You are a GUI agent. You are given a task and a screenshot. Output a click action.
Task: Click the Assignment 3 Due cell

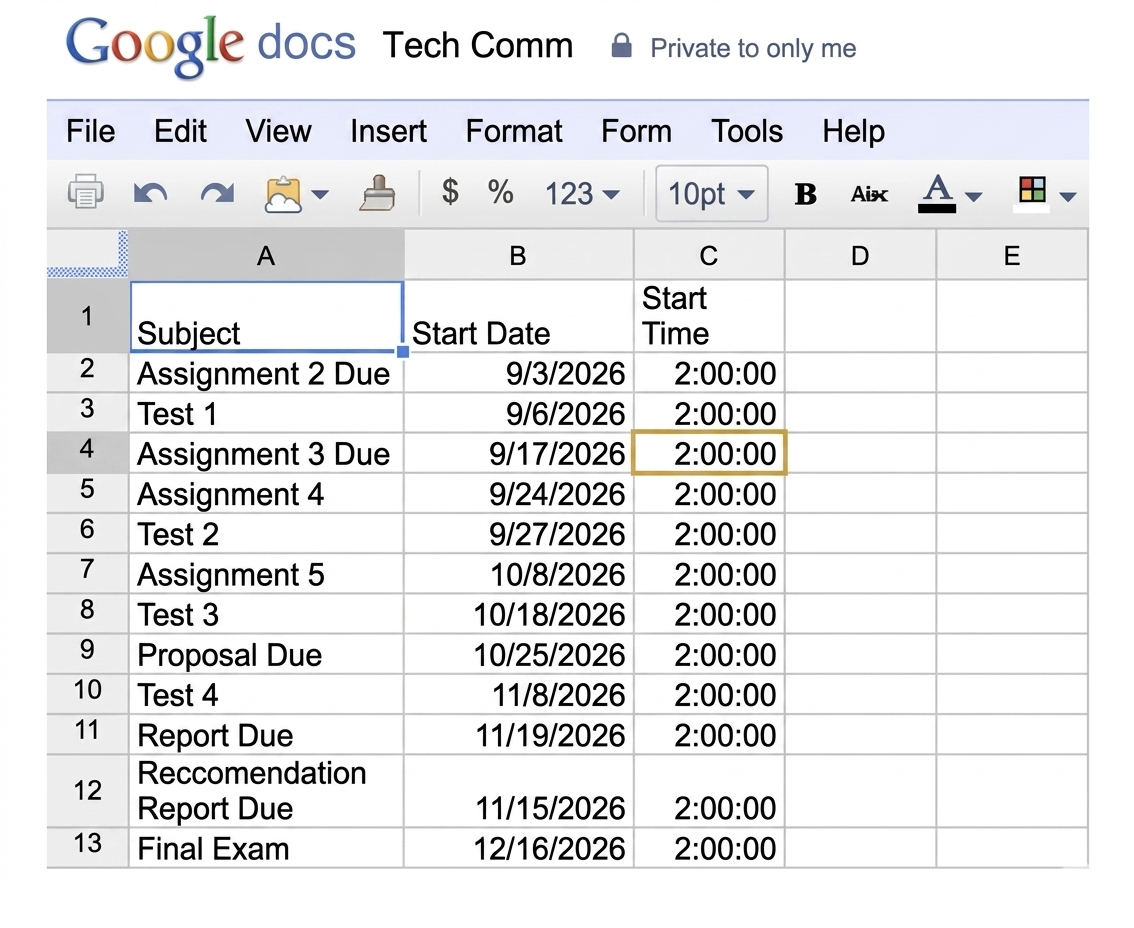click(266, 454)
